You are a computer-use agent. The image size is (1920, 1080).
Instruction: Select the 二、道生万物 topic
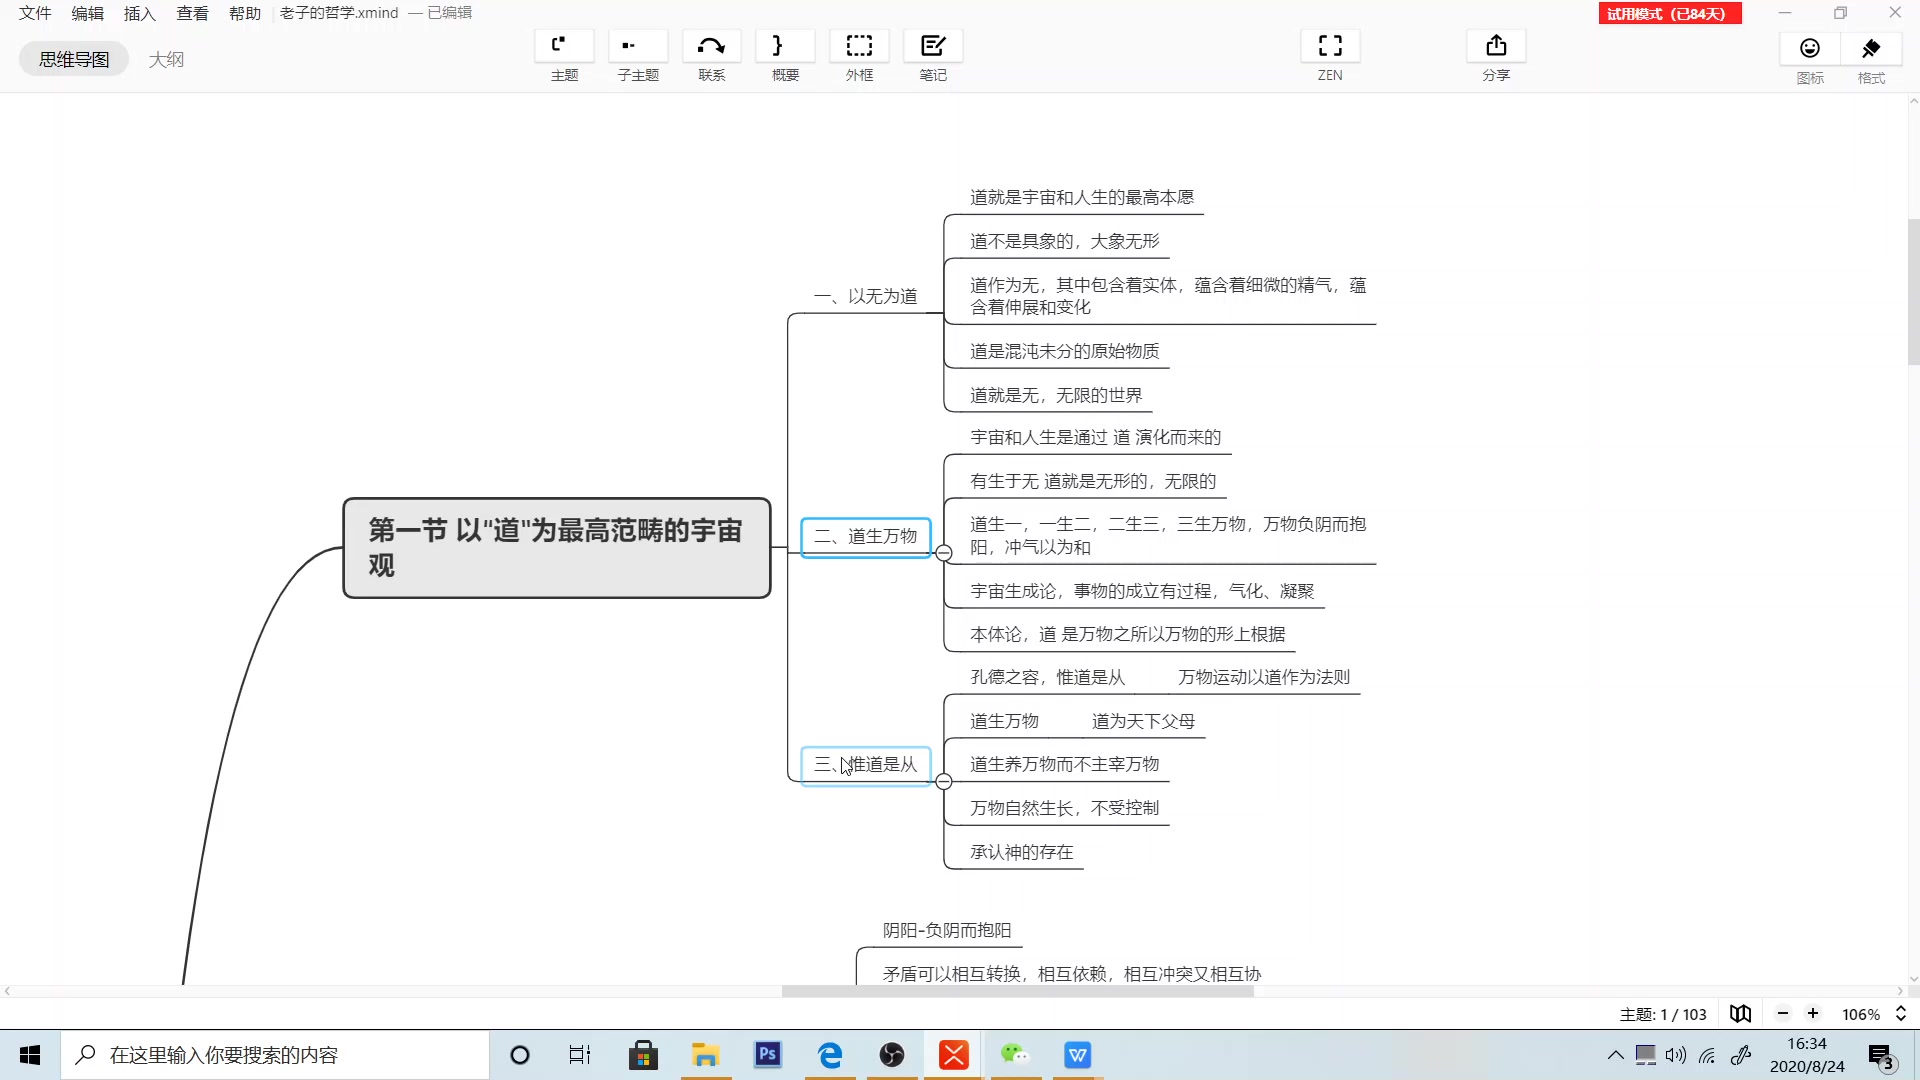866,537
